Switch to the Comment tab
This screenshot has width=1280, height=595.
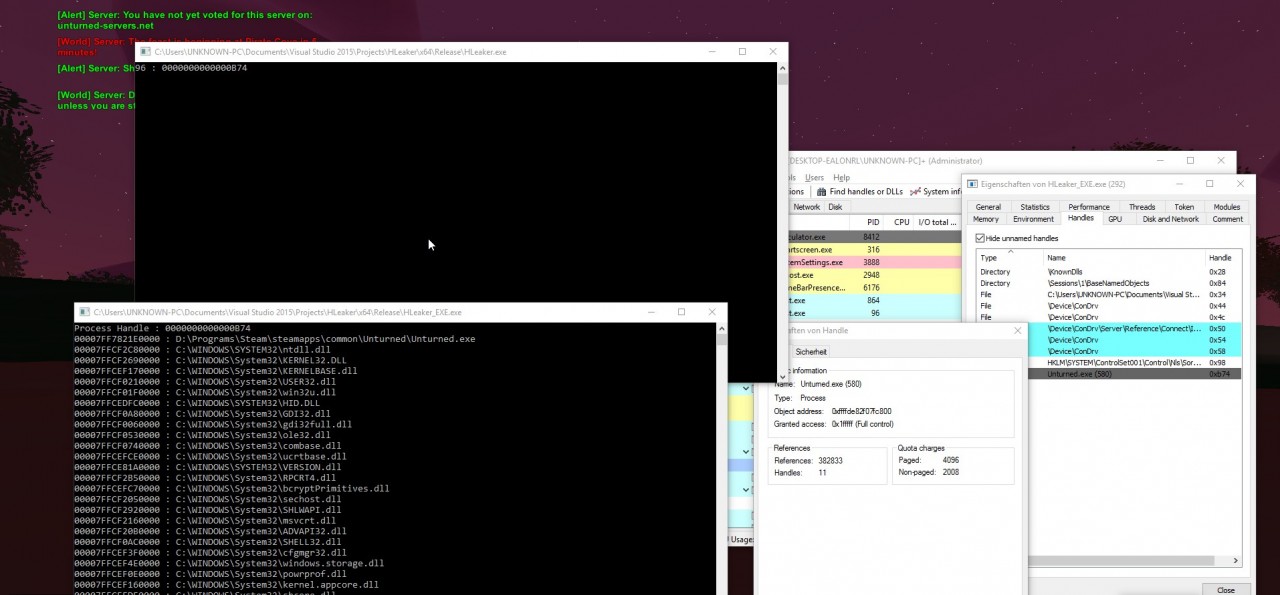point(1227,219)
